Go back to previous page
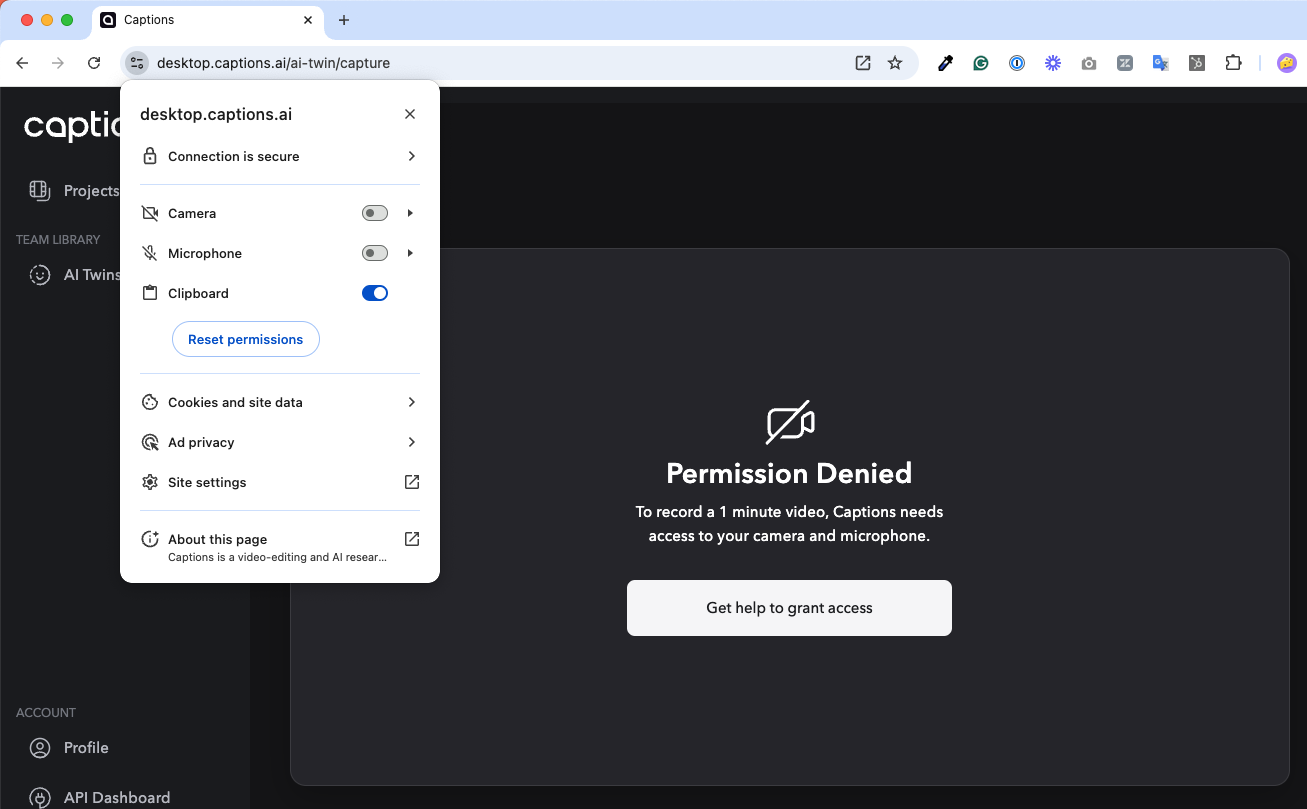Viewport: 1307px width, 809px height. tap(22, 63)
